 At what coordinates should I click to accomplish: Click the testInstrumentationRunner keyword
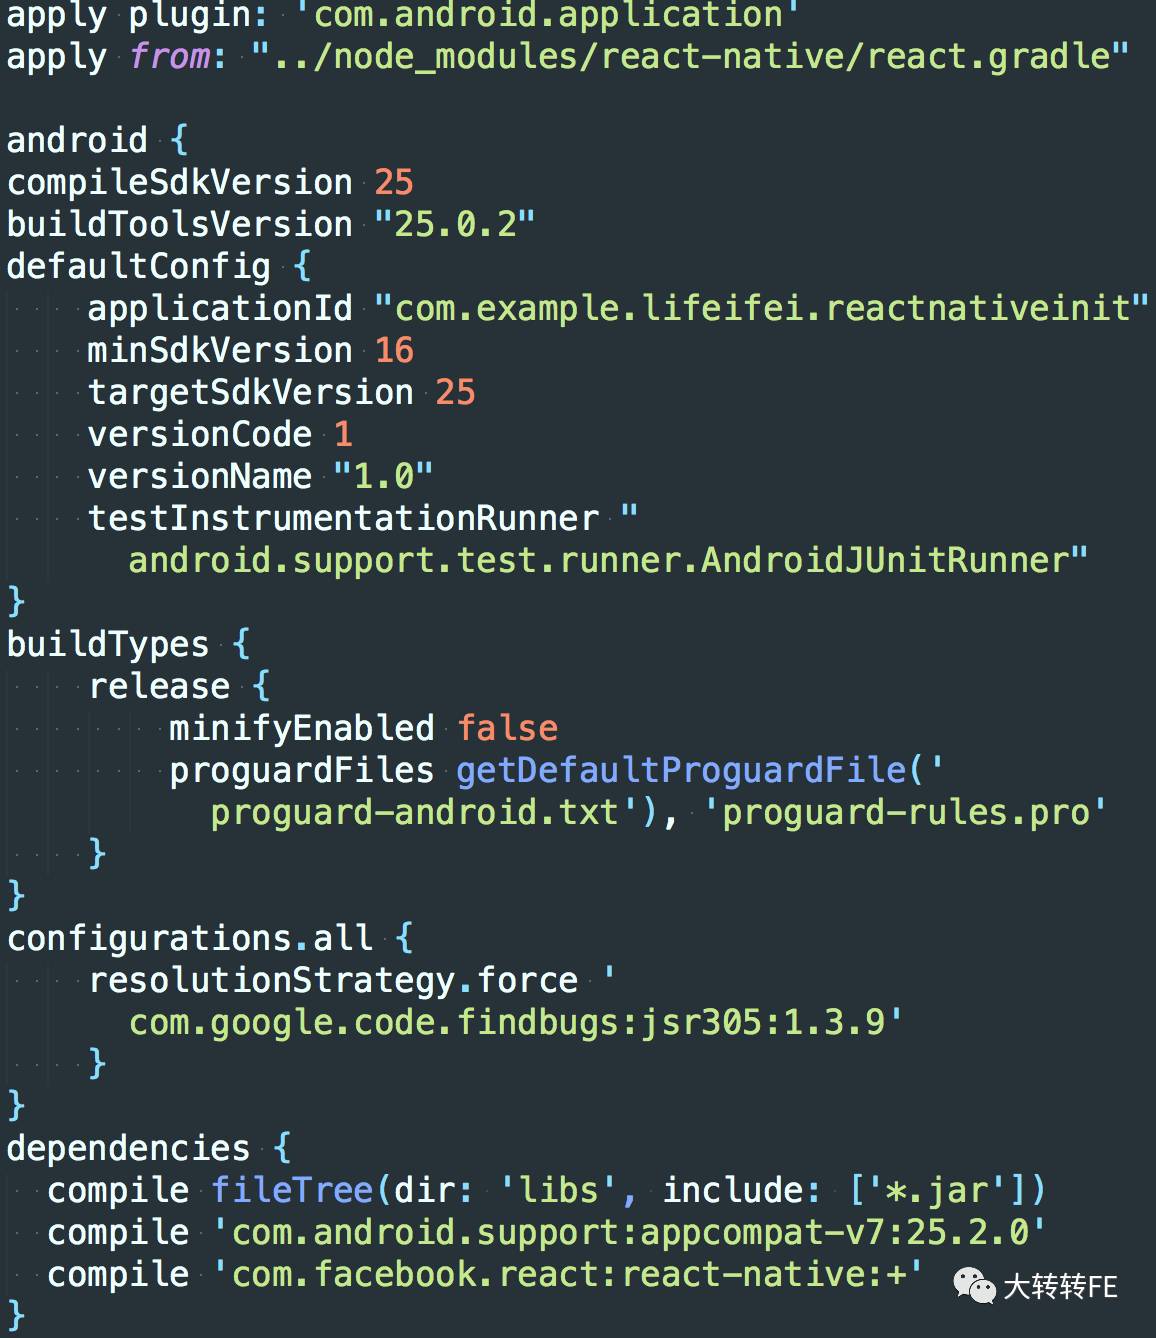click(x=343, y=518)
